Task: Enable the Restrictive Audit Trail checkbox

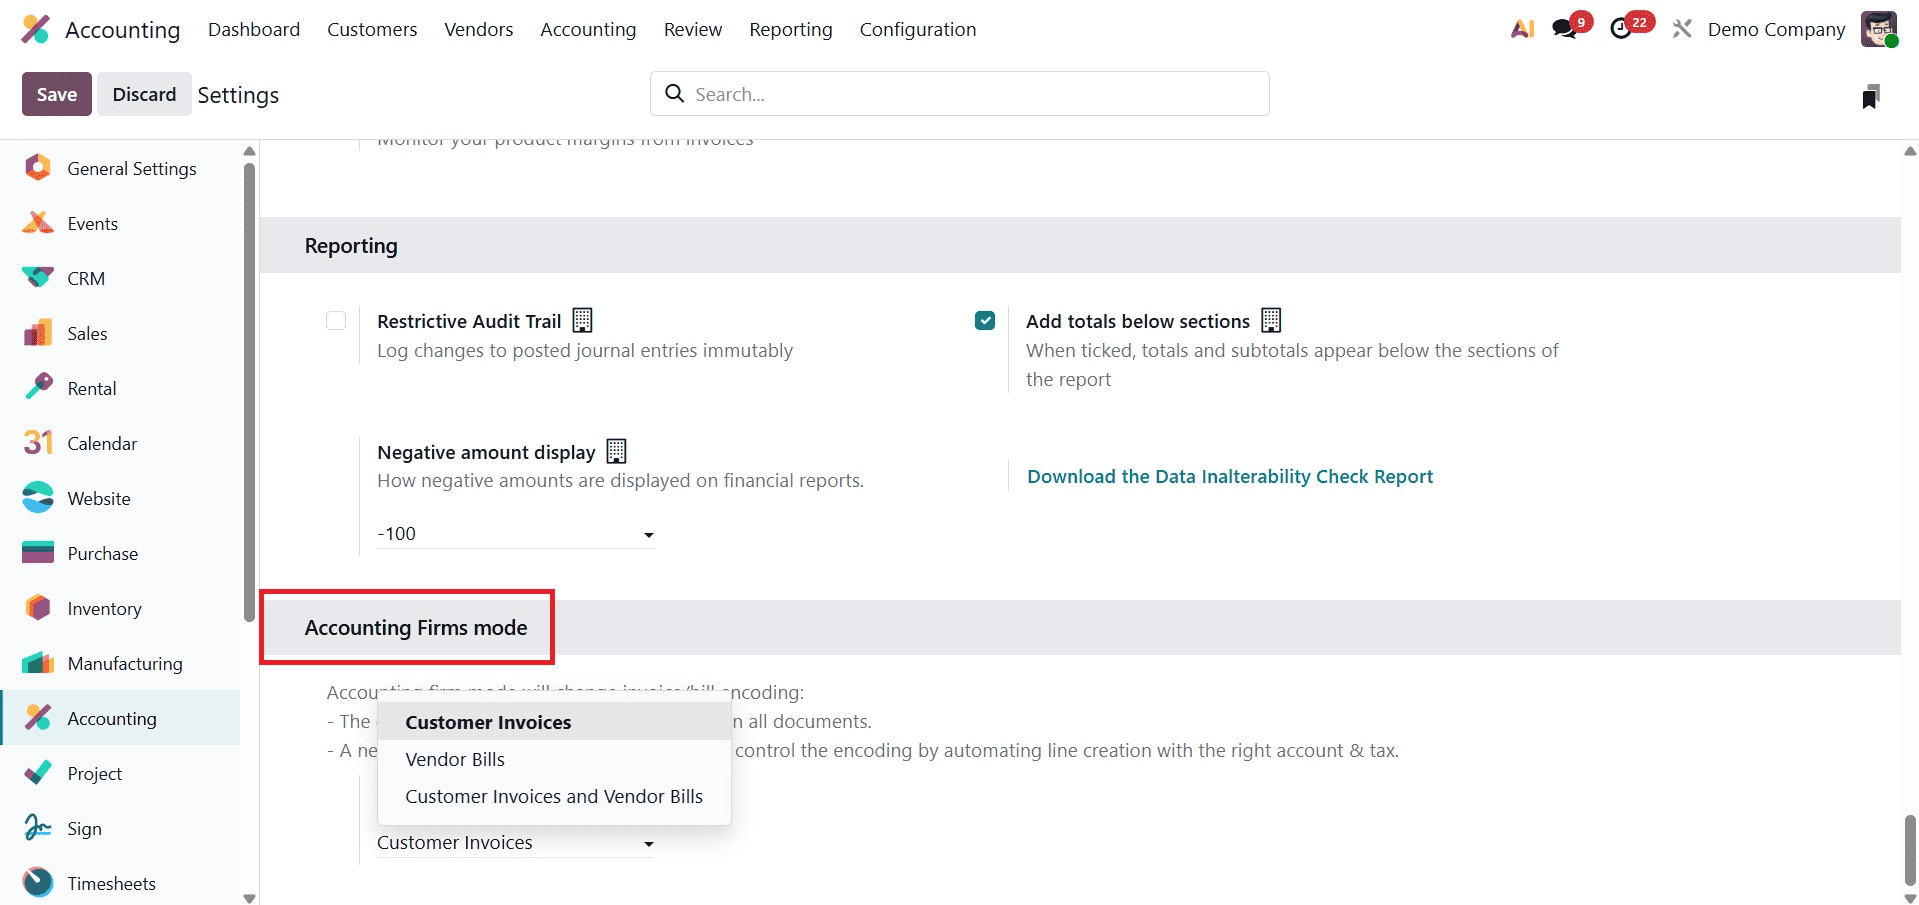Action: pos(335,320)
